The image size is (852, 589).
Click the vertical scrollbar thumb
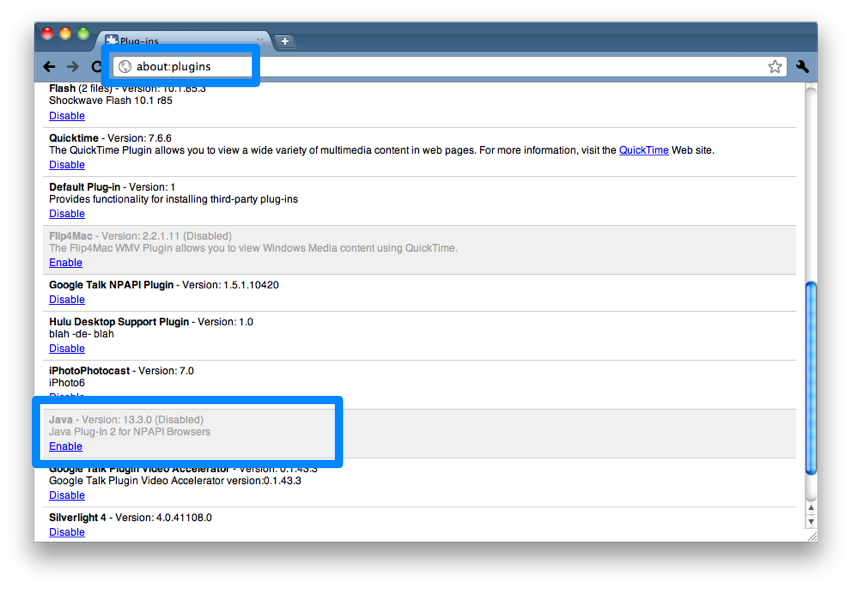tap(811, 378)
